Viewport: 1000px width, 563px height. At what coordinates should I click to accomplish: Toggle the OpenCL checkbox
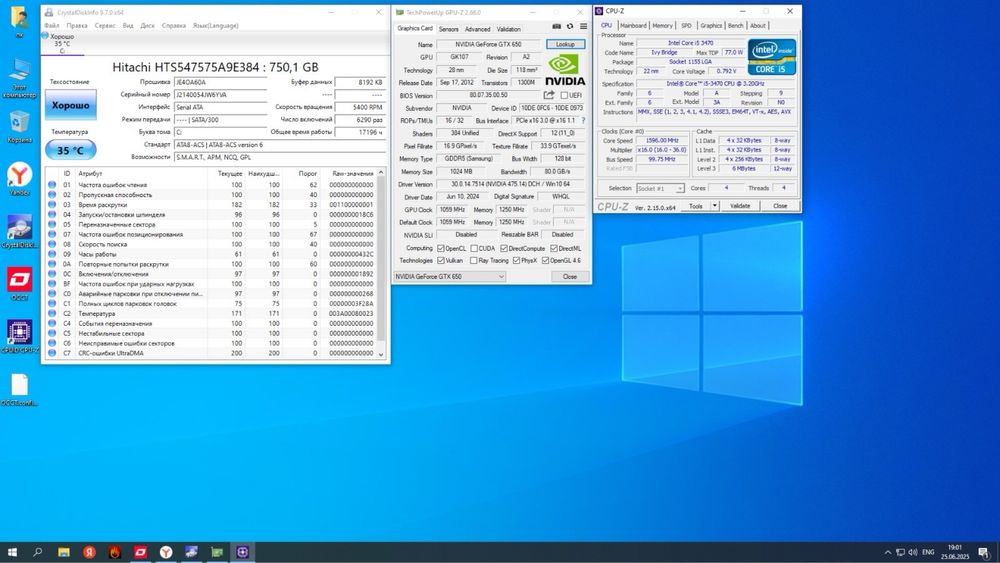[x=441, y=248]
